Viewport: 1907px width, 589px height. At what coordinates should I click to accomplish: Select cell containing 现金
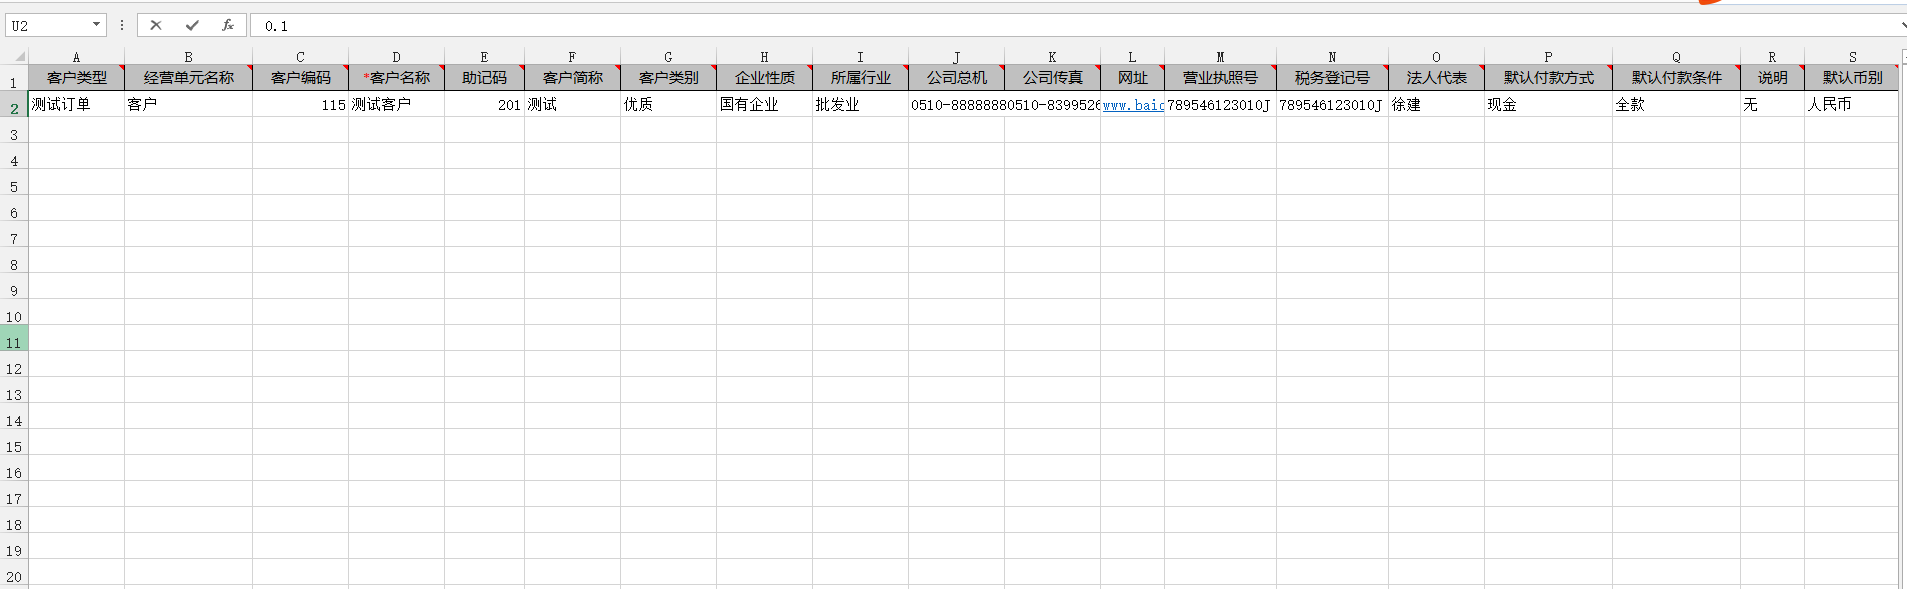(1548, 104)
